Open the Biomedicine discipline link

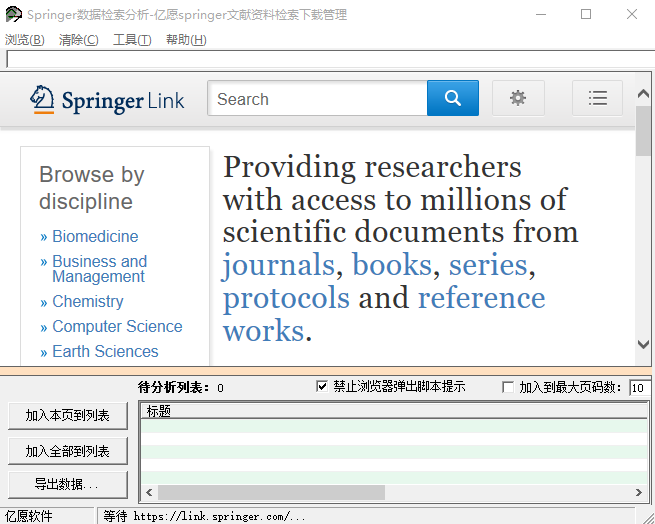point(95,237)
